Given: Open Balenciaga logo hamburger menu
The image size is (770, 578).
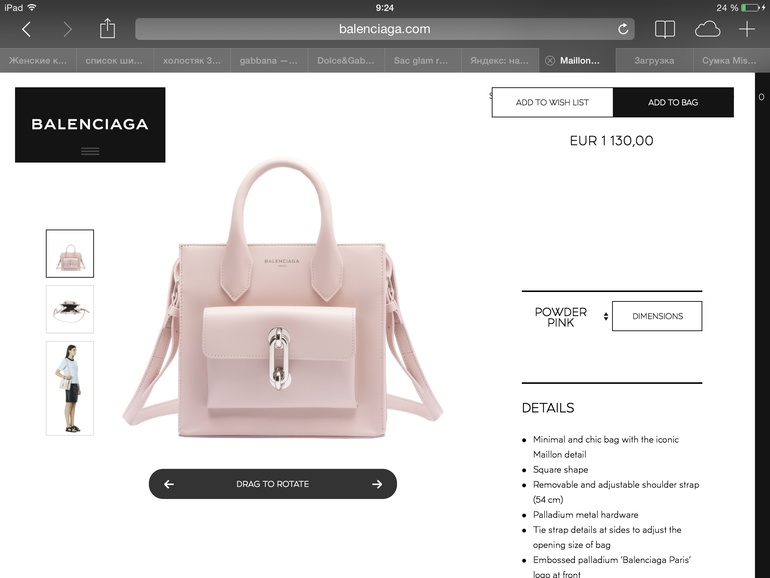Looking at the screenshot, I should tap(90, 151).
